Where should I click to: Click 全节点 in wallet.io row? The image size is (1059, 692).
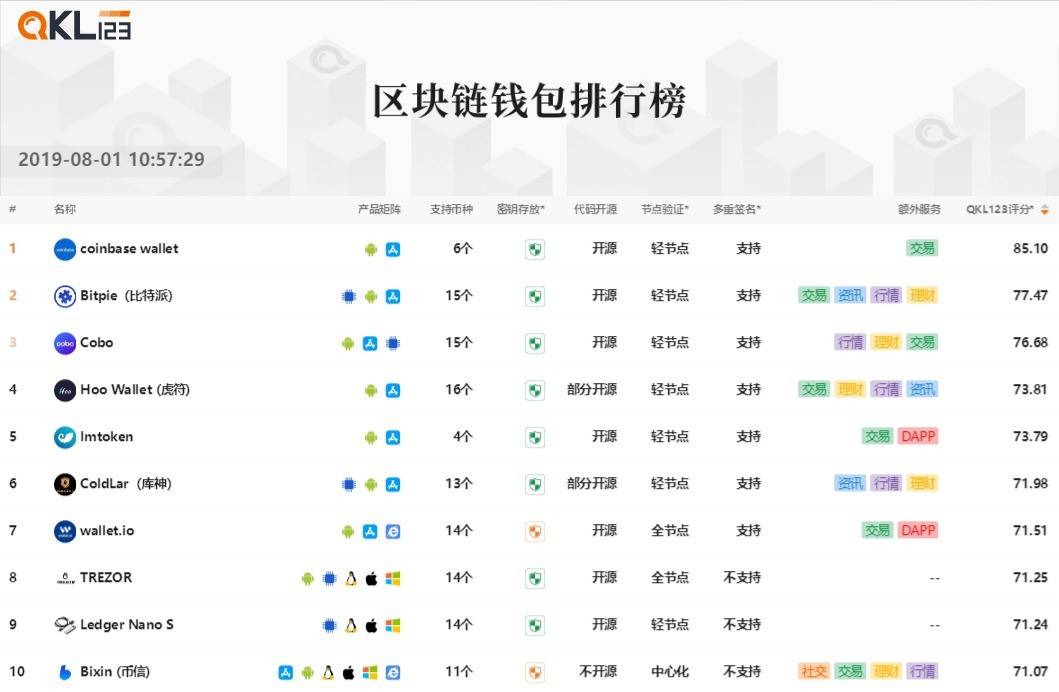coord(670,531)
